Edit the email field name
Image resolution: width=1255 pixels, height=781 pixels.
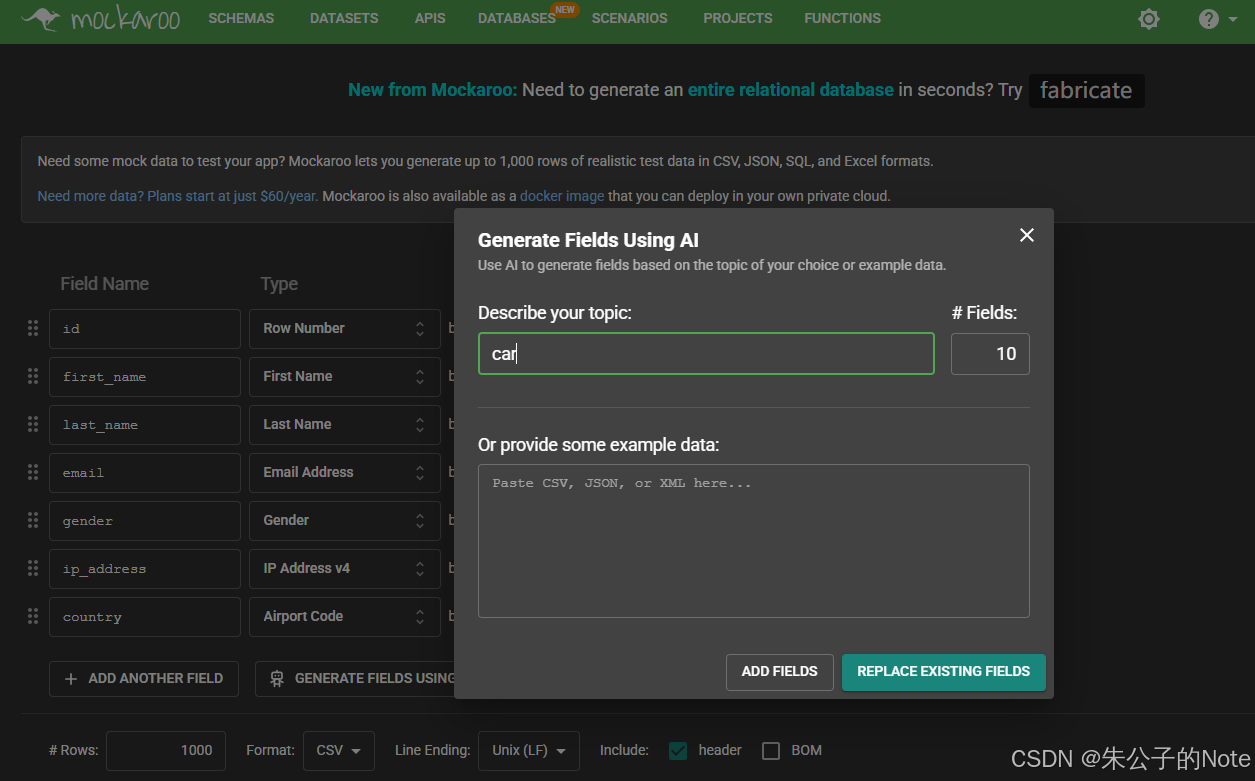click(145, 472)
